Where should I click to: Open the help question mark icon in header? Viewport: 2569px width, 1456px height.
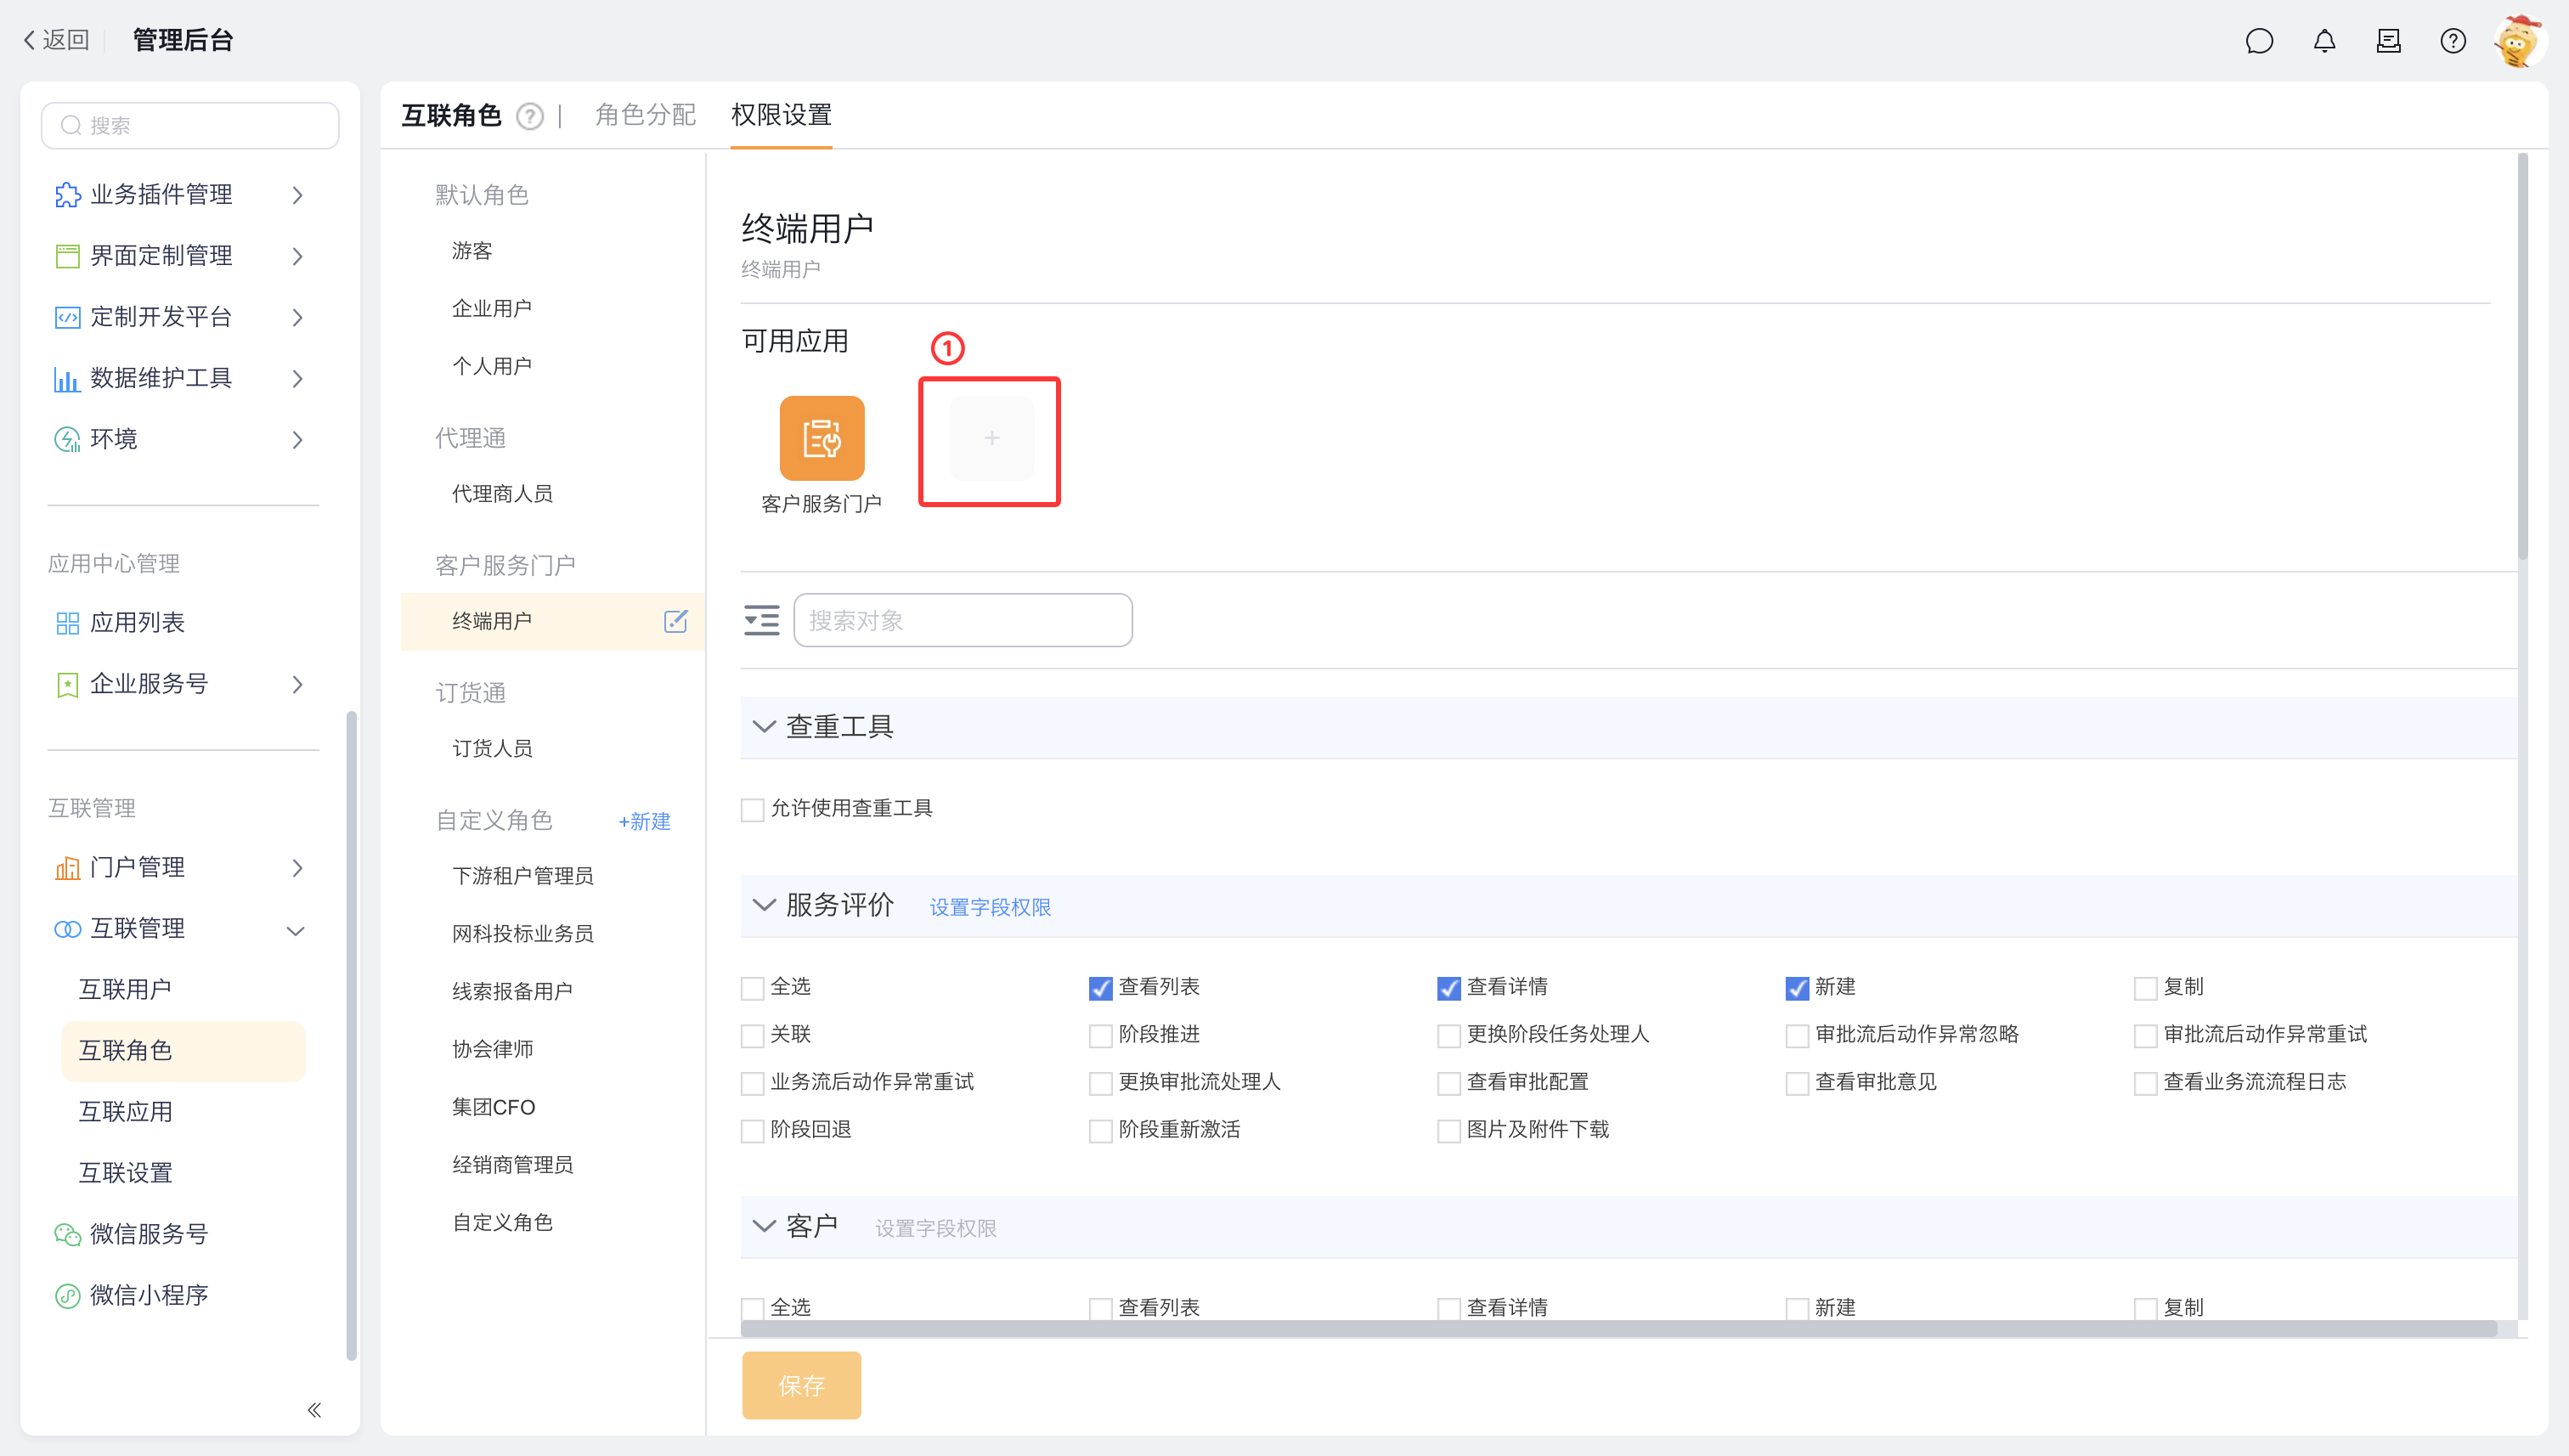point(2452,41)
